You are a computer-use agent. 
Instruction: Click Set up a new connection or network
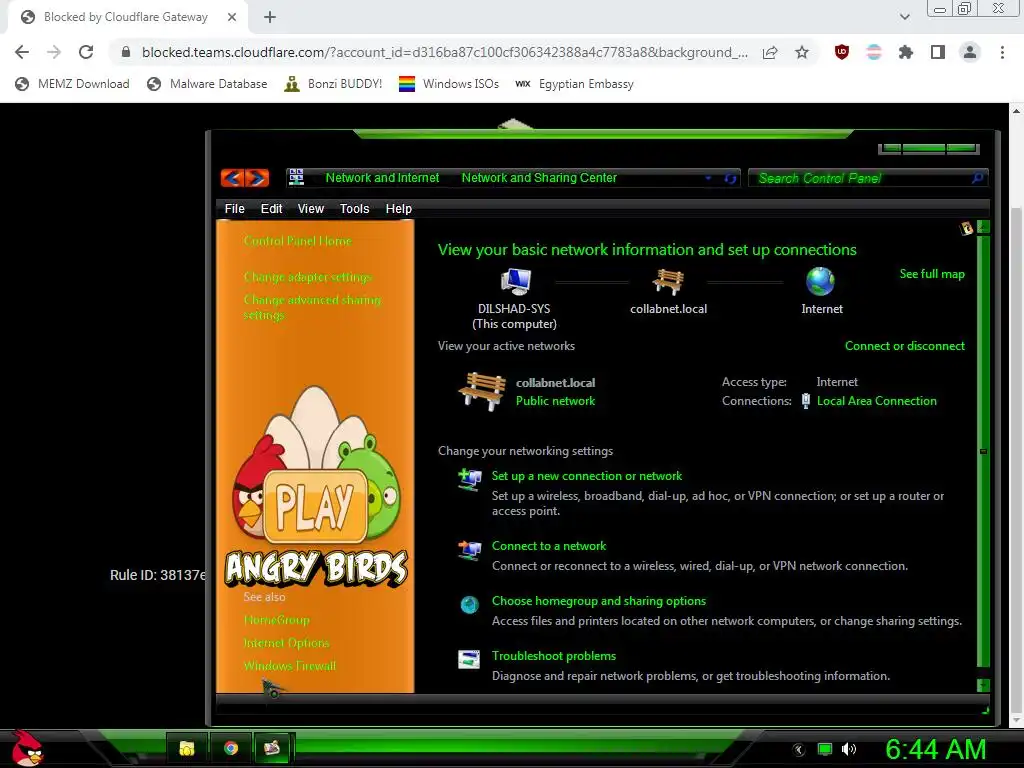tap(586, 475)
